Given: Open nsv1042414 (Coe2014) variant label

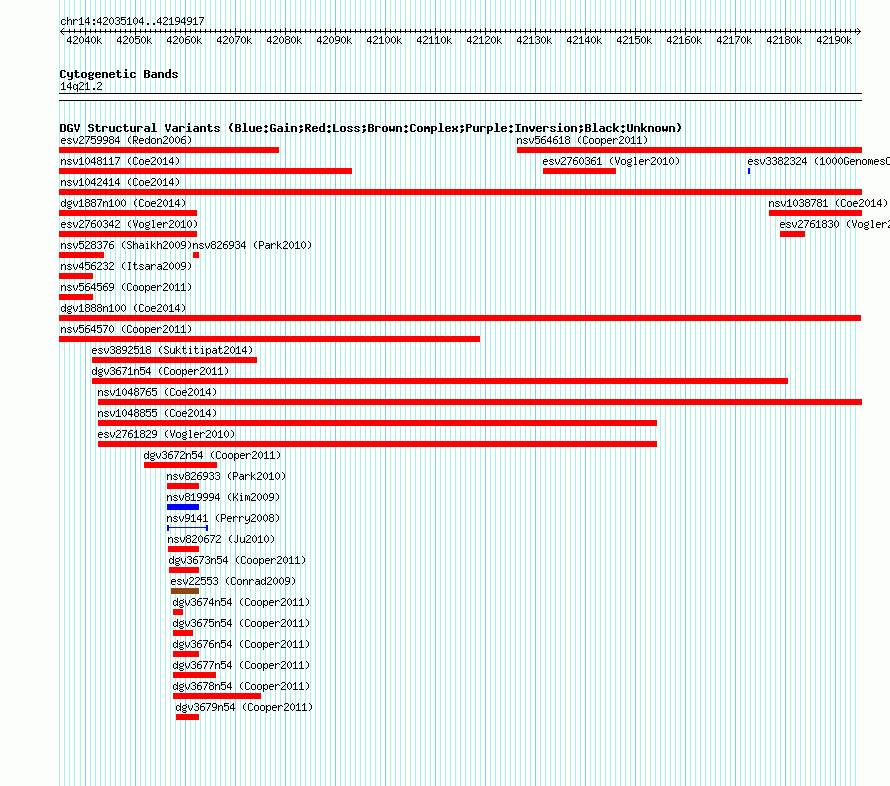Looking at the screenshot, I should [120, 182].
